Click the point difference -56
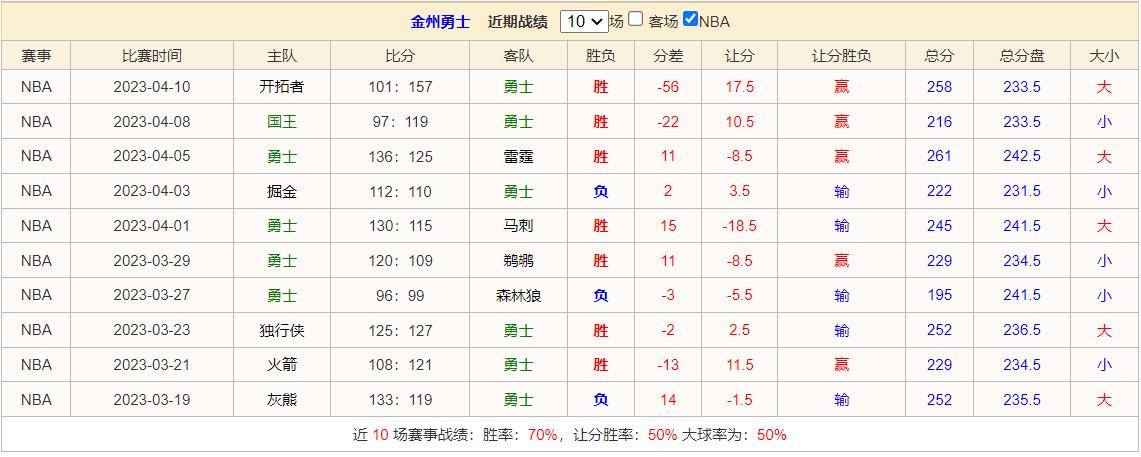The height and width of the screenshot is (457, 1141). (667, 87)
